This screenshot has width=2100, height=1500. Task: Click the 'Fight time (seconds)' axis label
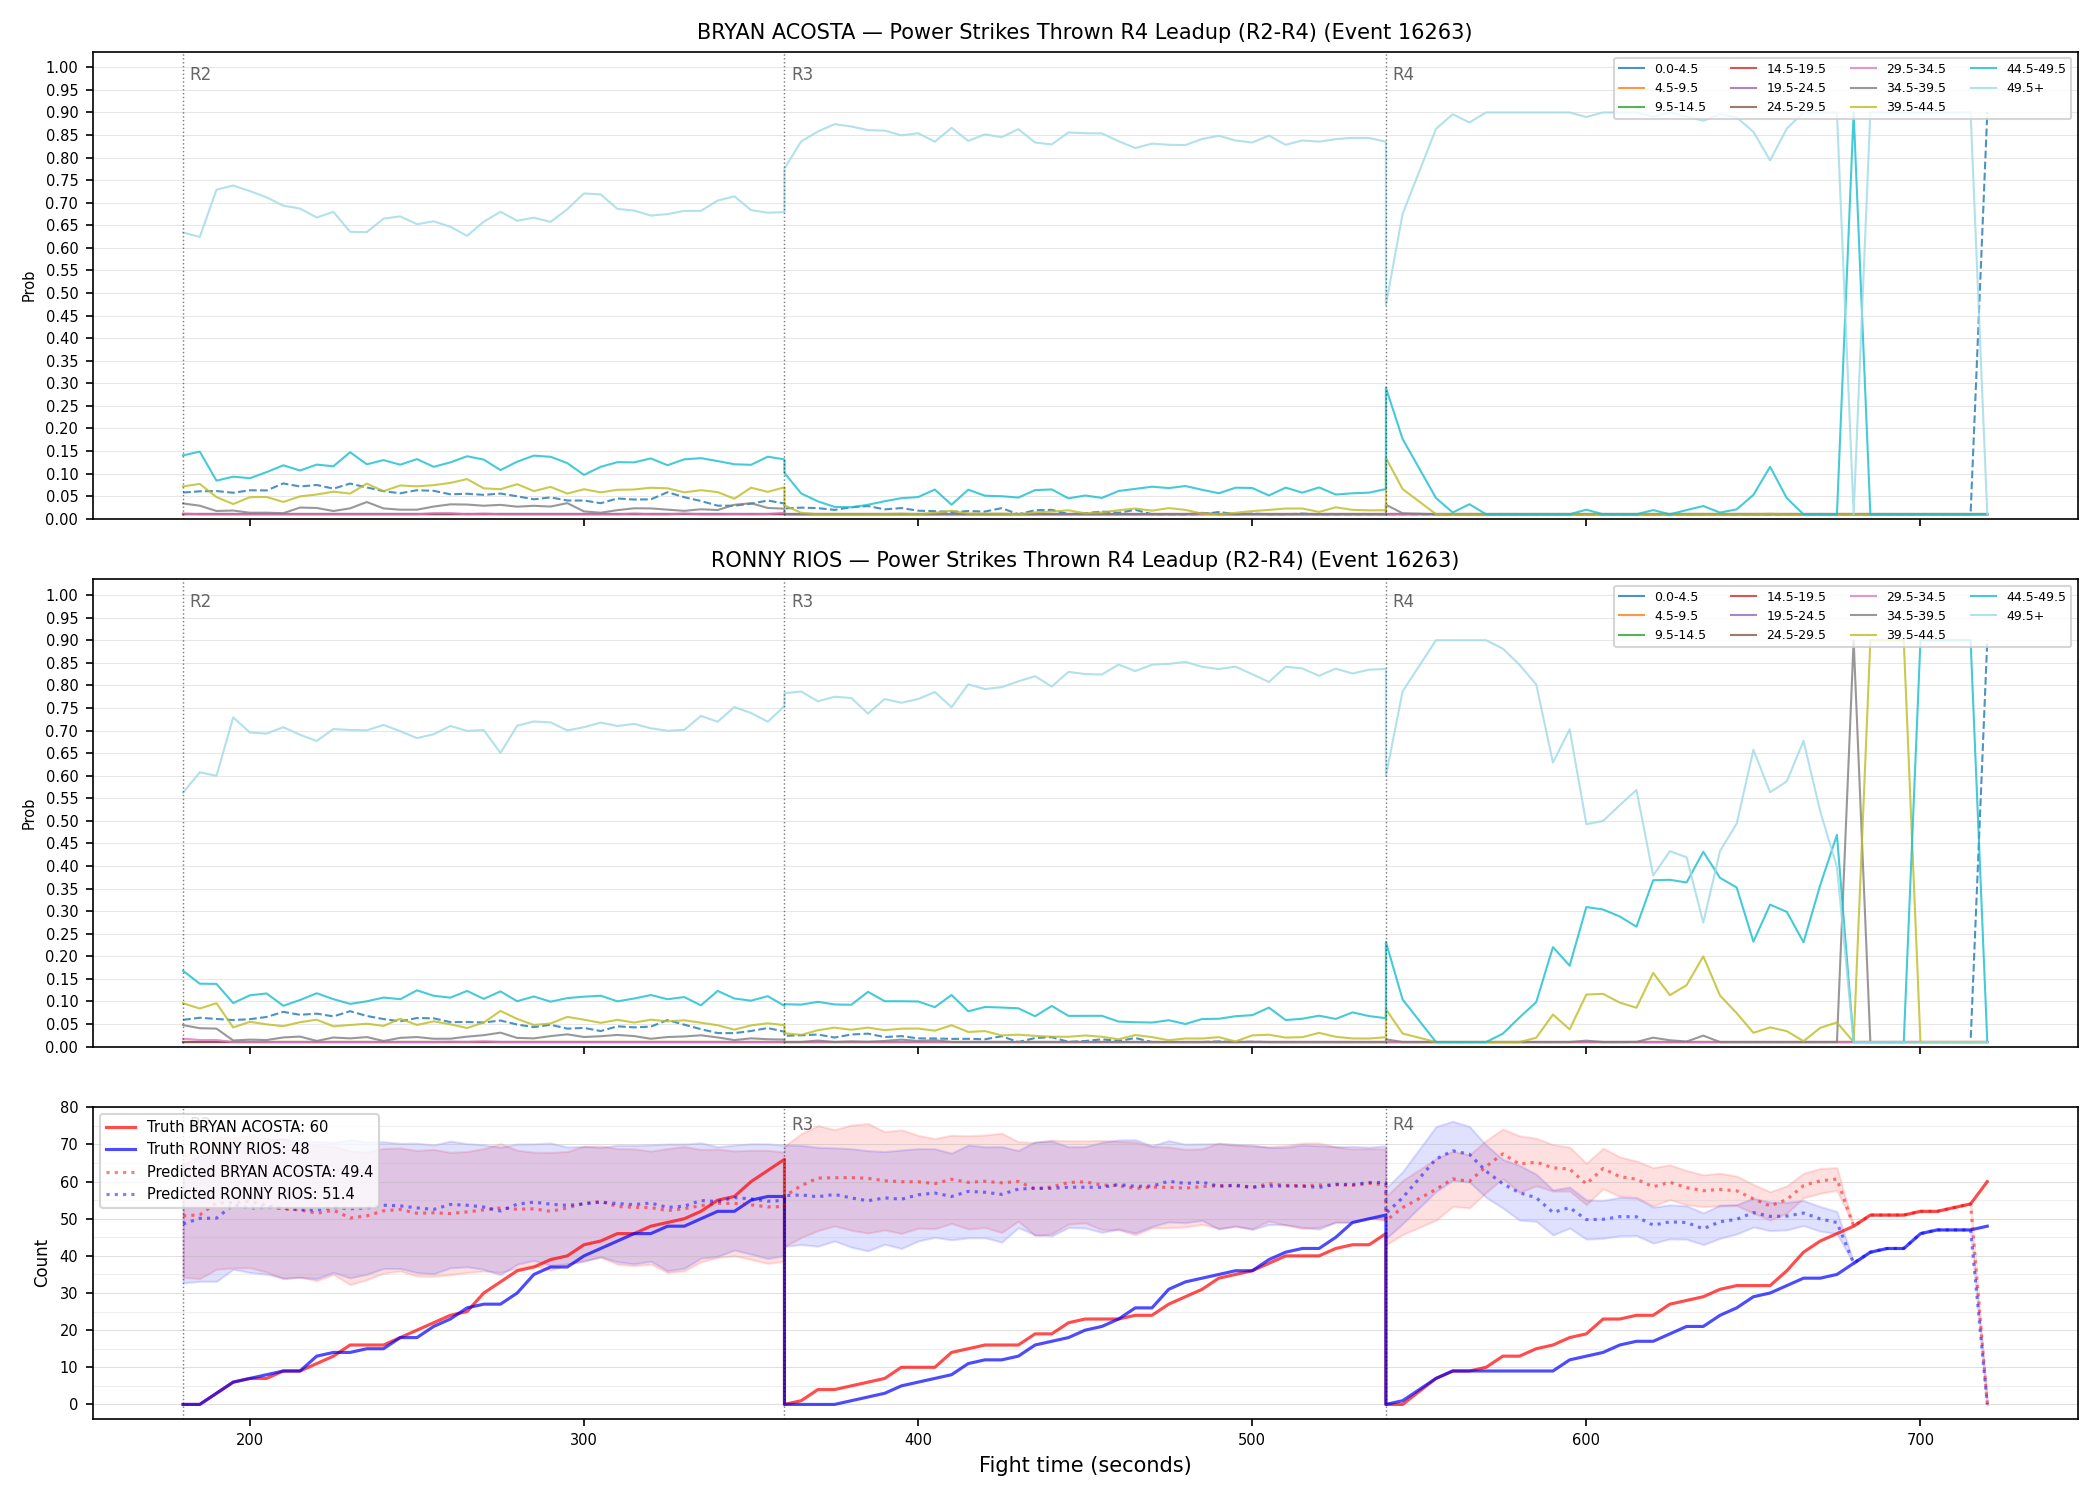pyautogui.click(x=1085, y=1465)
